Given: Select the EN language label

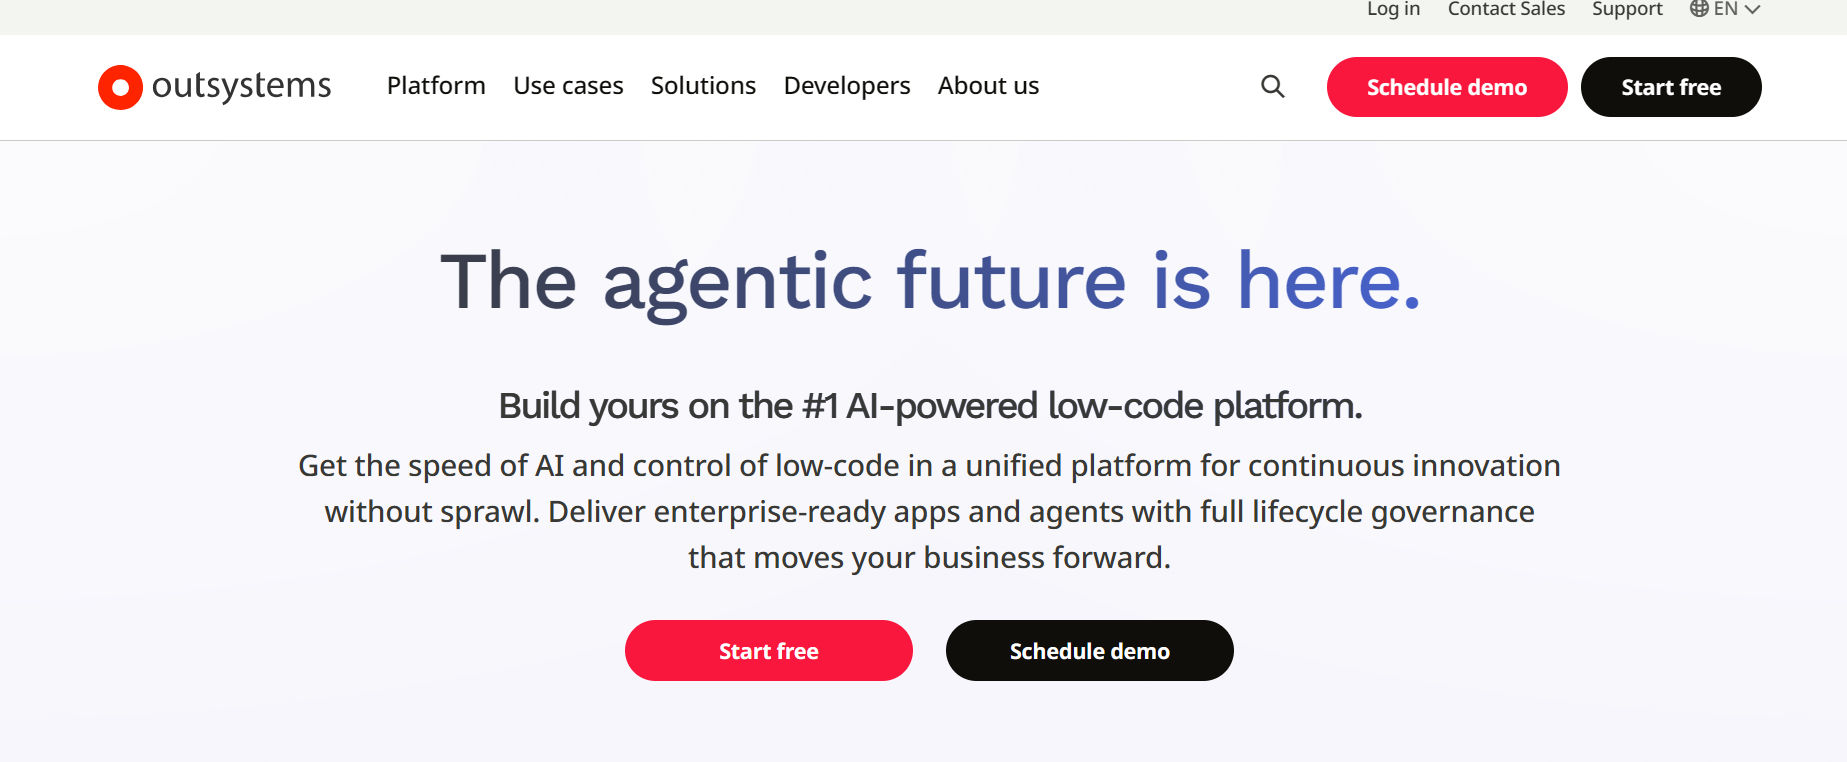Looking at the screenshot, I should coord(1725,9).
